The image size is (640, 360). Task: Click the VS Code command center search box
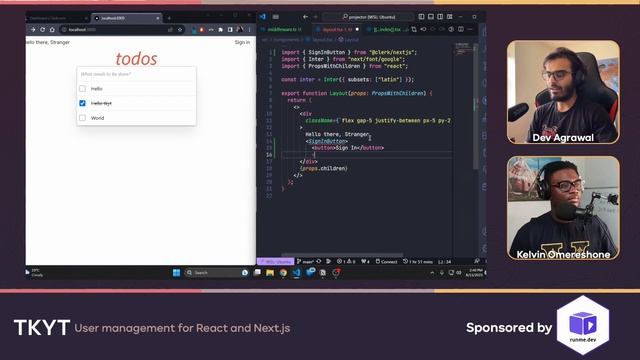pos(368,17)
